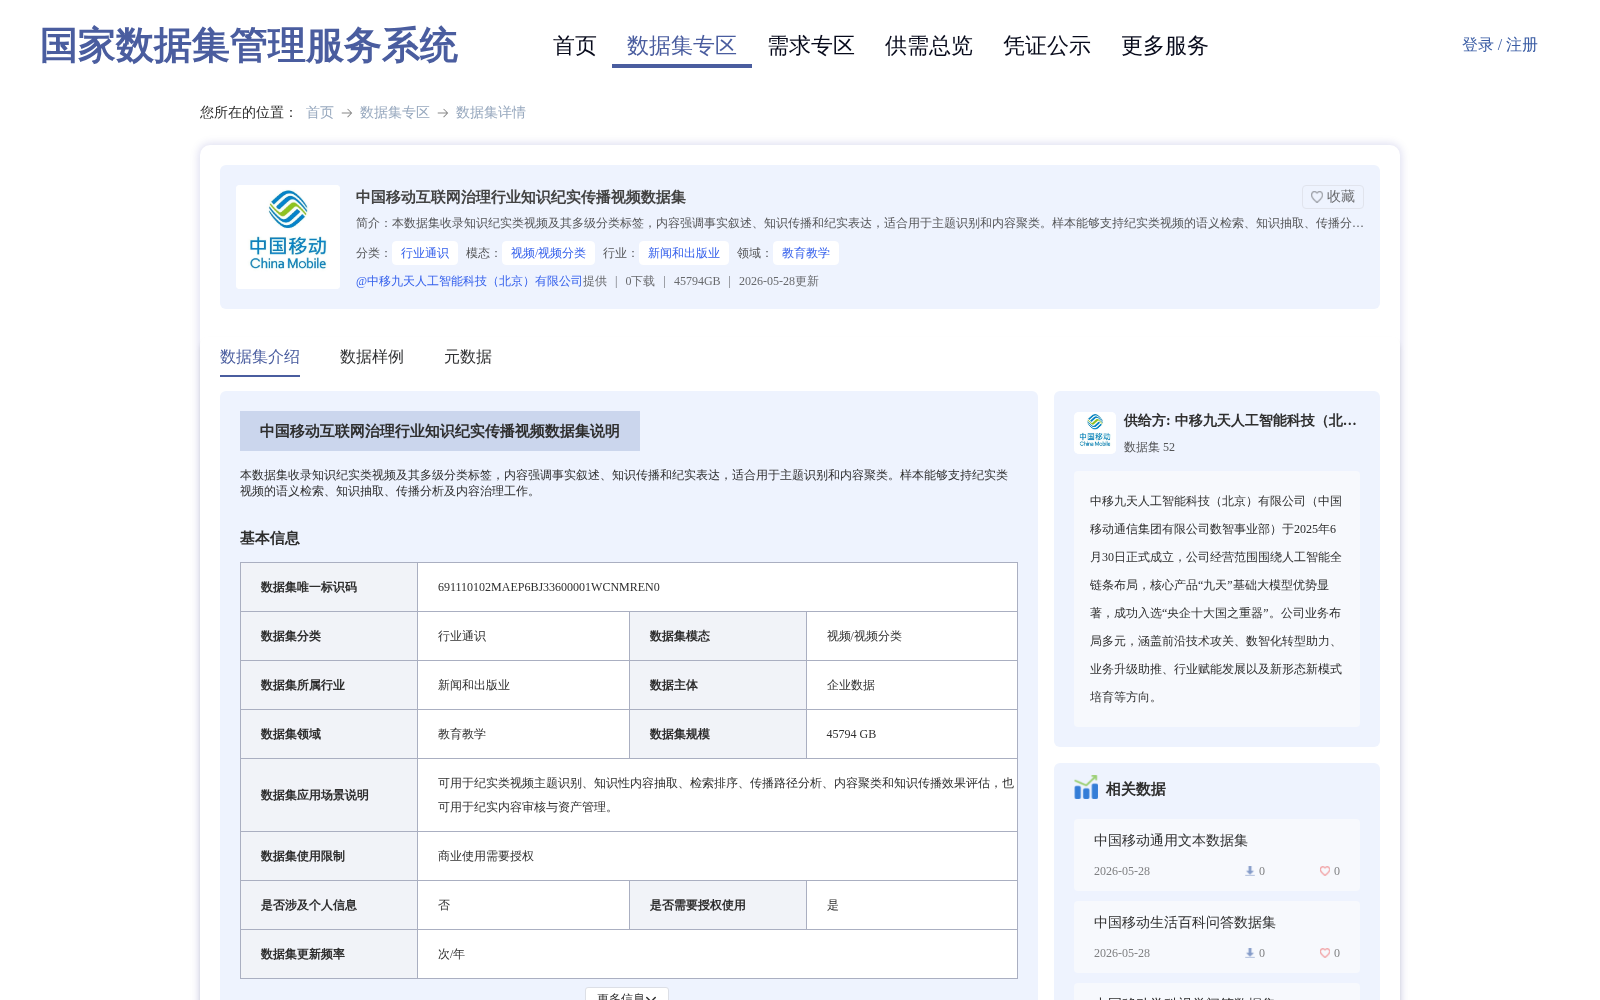Click the 视频/视频分类 modality tag

548,253
